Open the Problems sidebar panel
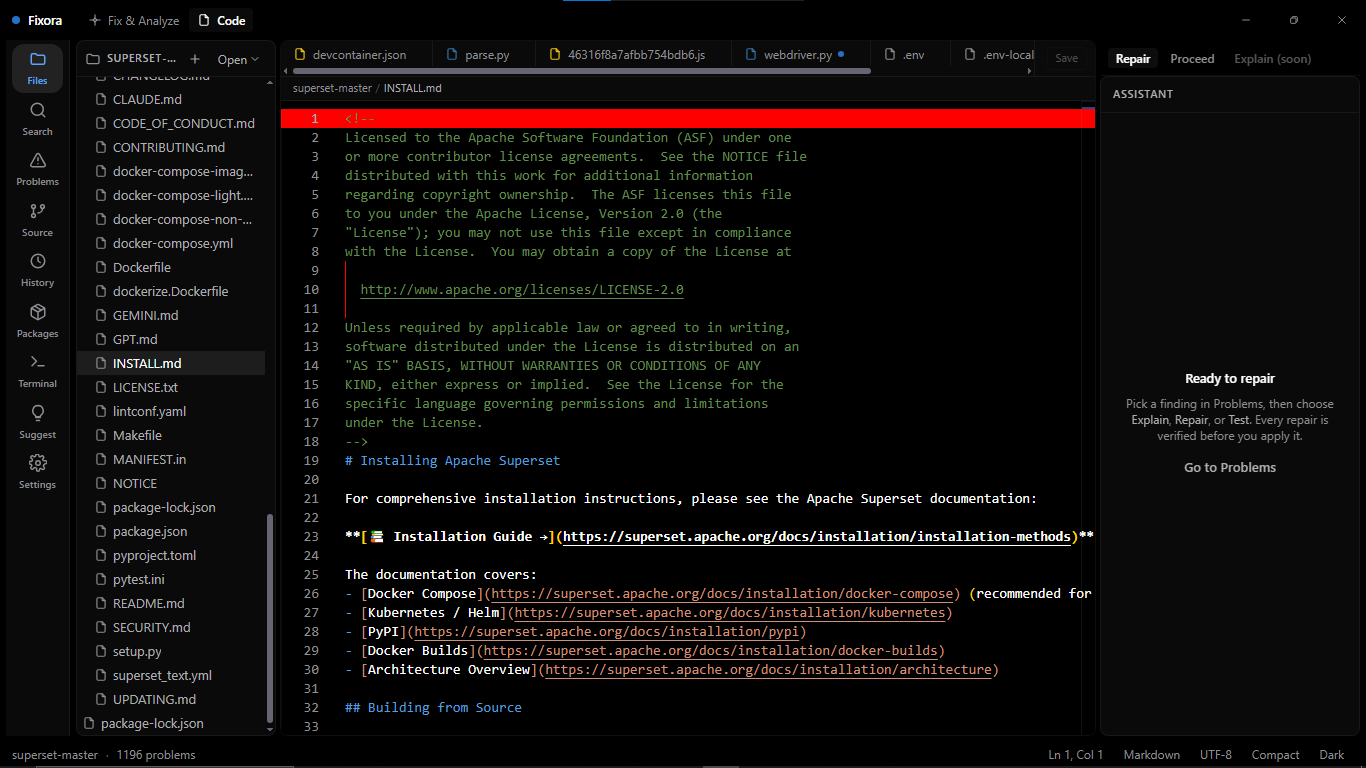The width and height of the screenshot is (1366, 768). tap(37, 169)
